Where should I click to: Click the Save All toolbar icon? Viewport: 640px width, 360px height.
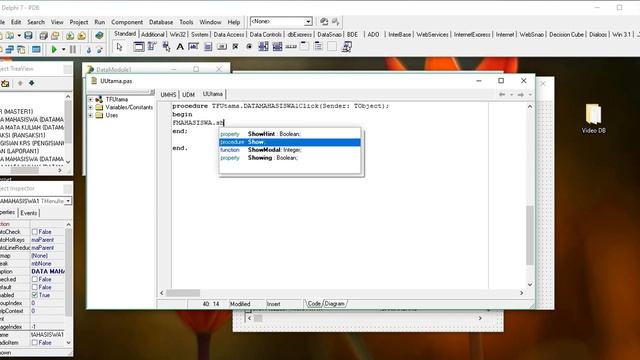(x=44, y=36)
